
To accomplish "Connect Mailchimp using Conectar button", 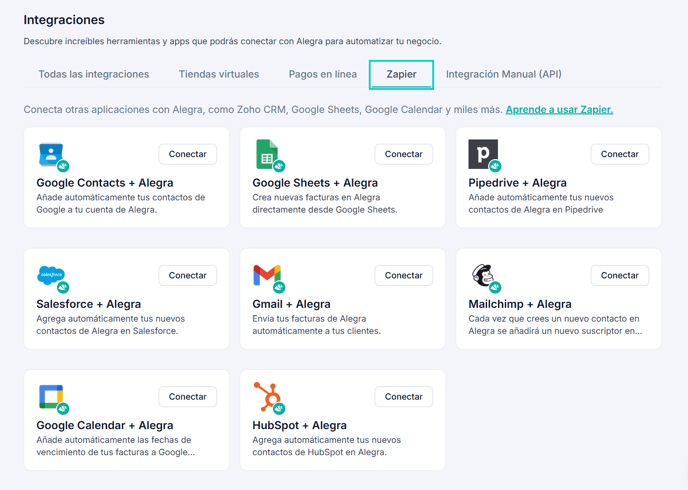I will (x=620, y=275).
